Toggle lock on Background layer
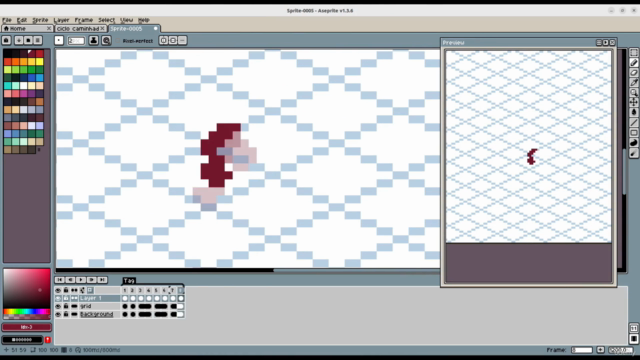Screen dimensions: 640x360 coord(66,314)
